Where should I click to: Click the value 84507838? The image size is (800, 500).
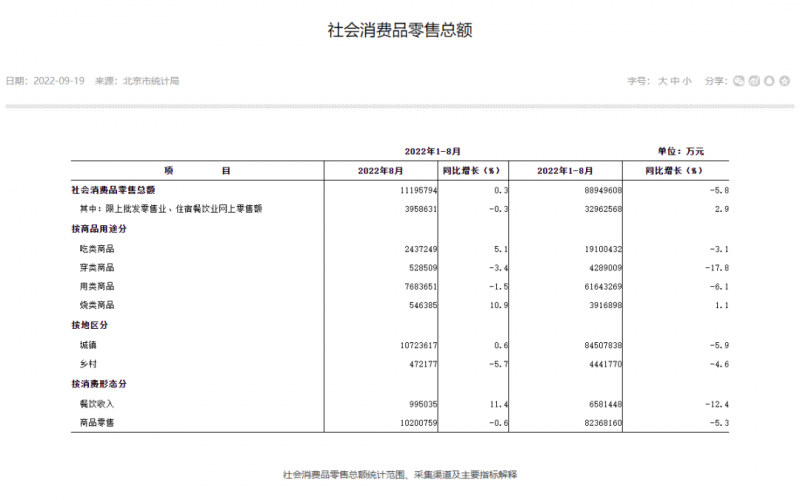tap(603, 345)
